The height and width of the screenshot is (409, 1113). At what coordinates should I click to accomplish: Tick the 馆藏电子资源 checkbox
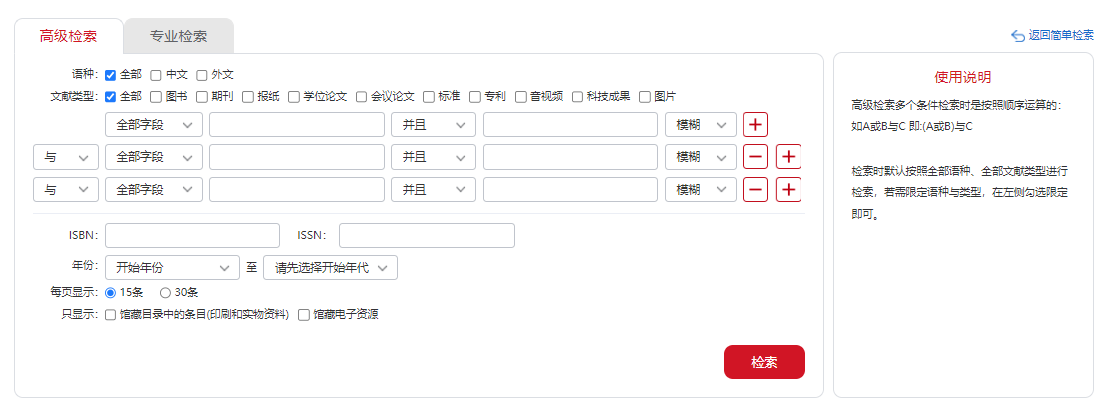(304, 315)
